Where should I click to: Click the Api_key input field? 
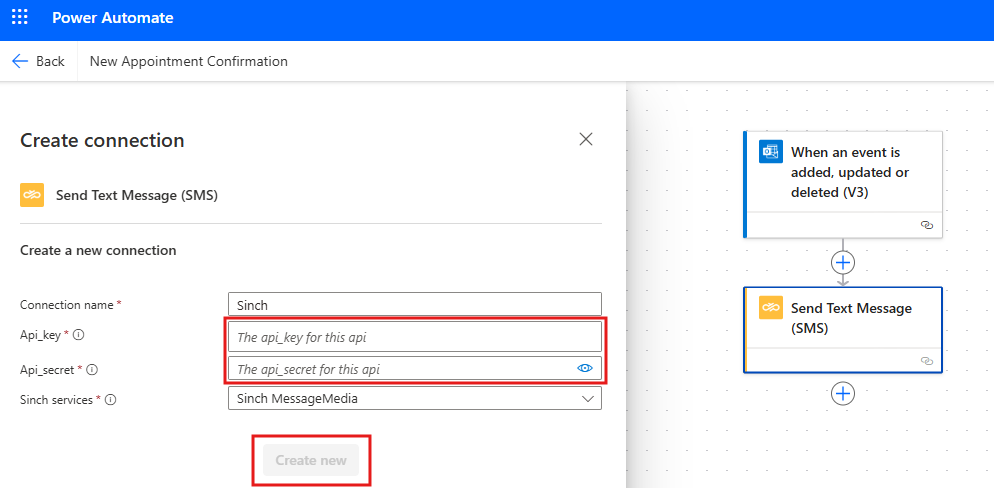coord(415,337)
